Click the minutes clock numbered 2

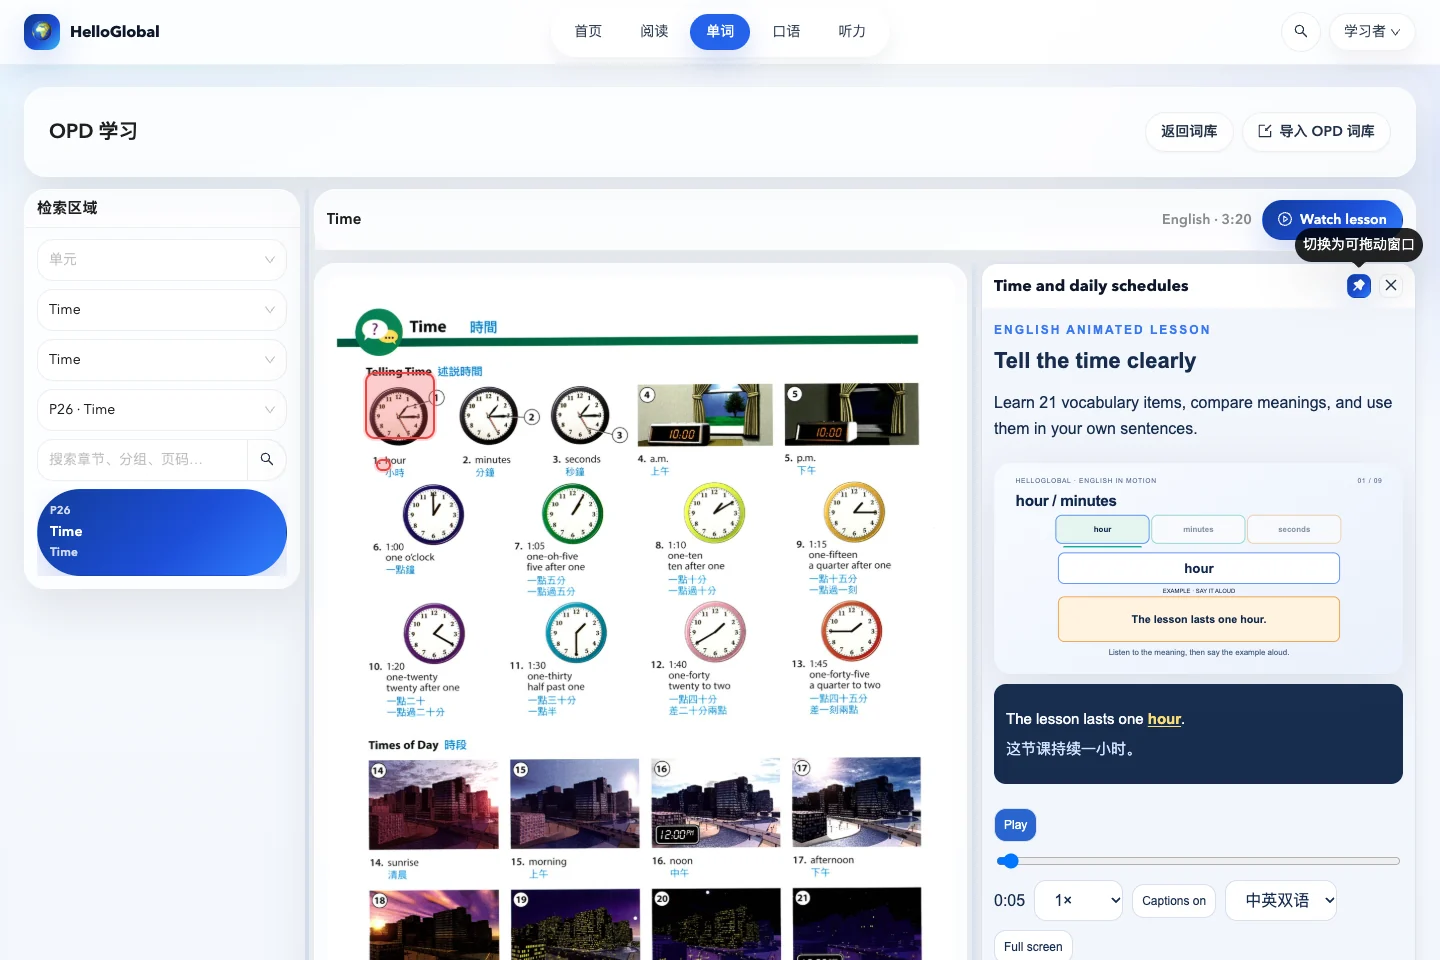[489, 416]
